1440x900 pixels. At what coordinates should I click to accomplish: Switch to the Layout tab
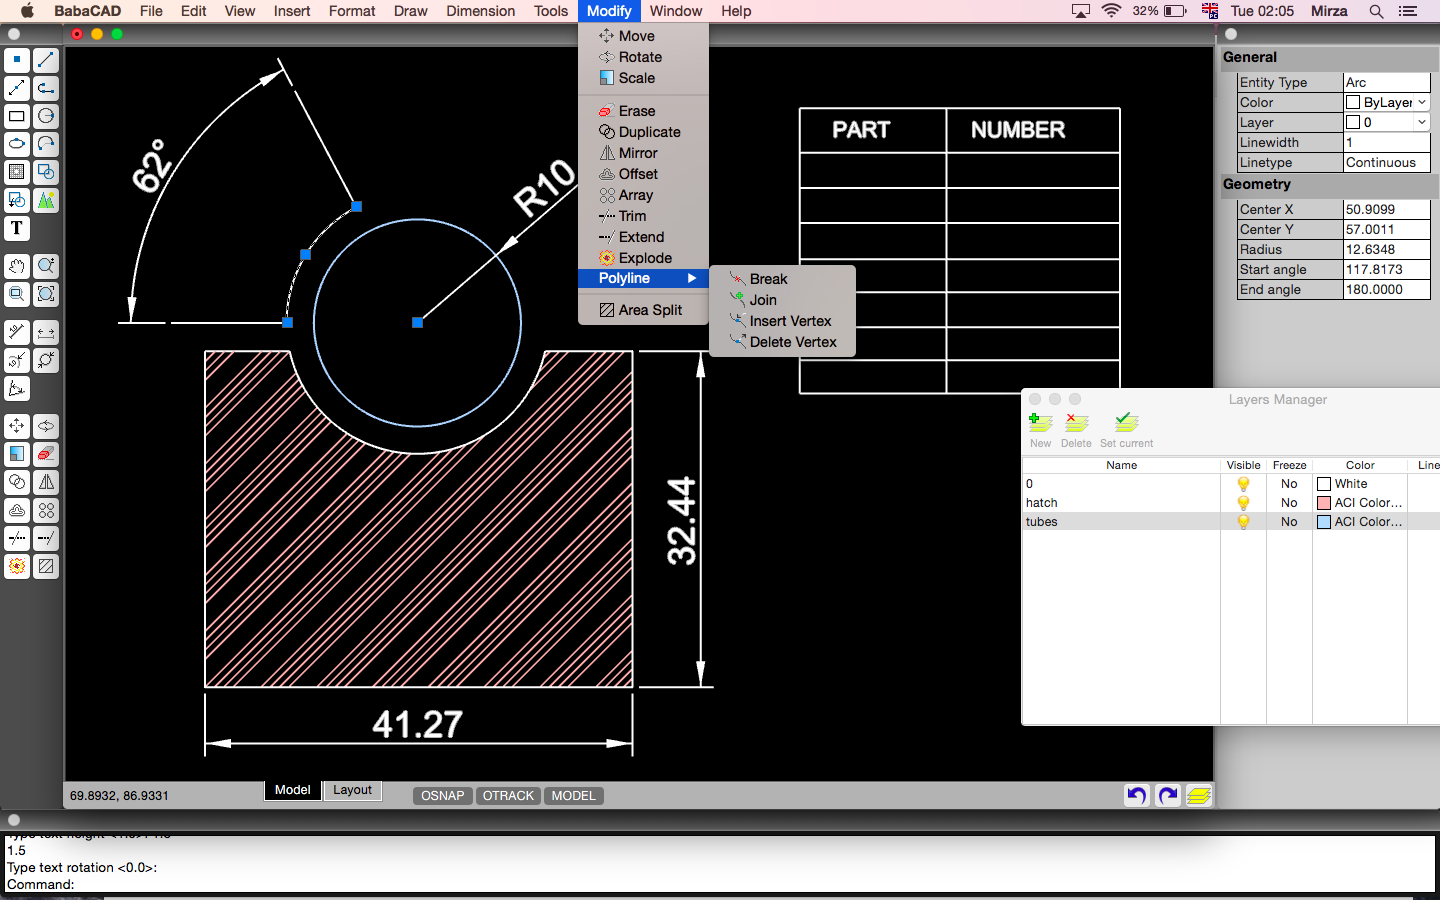point(351,790)
